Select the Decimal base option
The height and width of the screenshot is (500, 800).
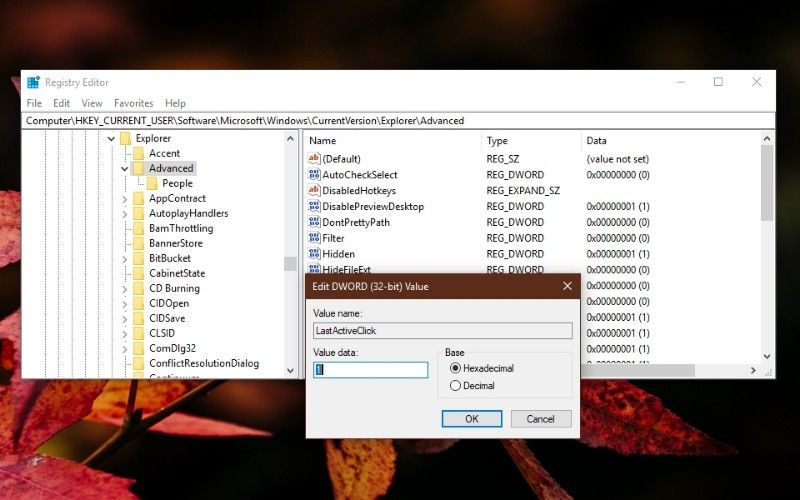(x=456, y=385)
